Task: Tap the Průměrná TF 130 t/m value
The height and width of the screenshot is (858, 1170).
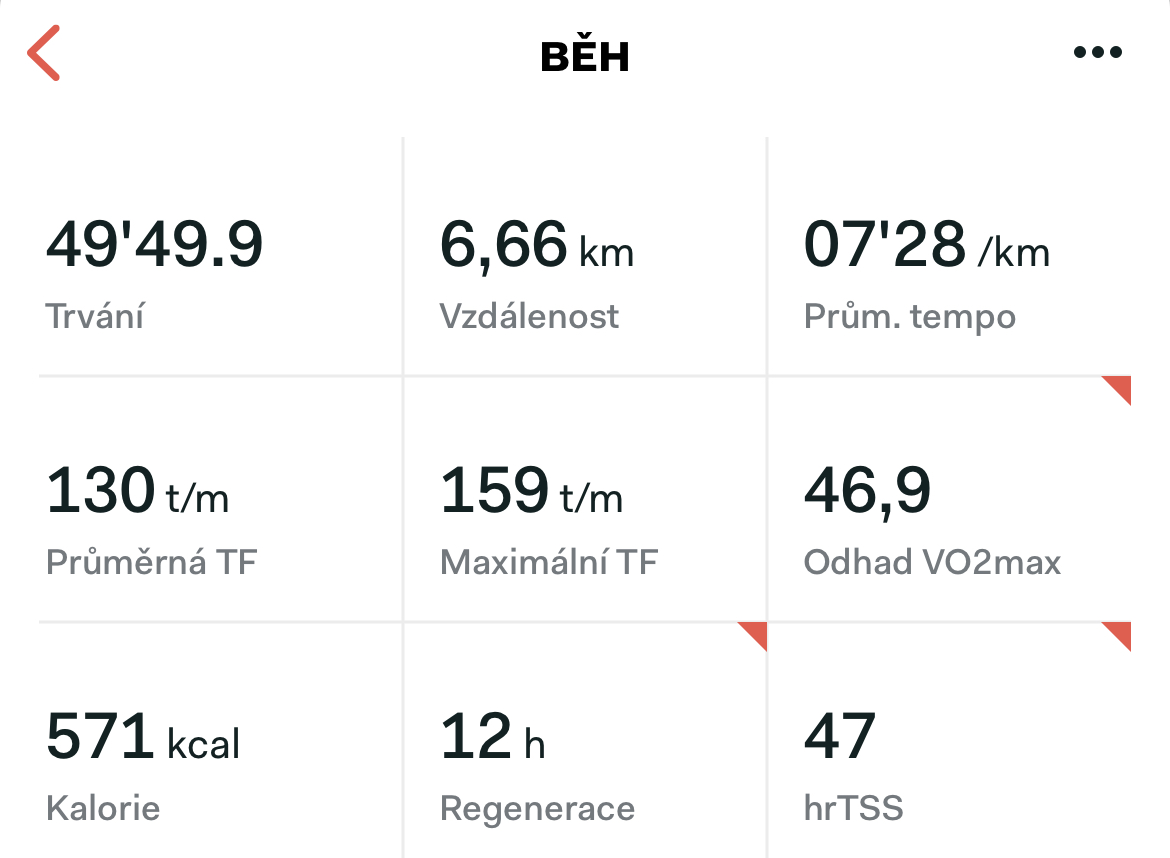Action: [x=137, y=490]
